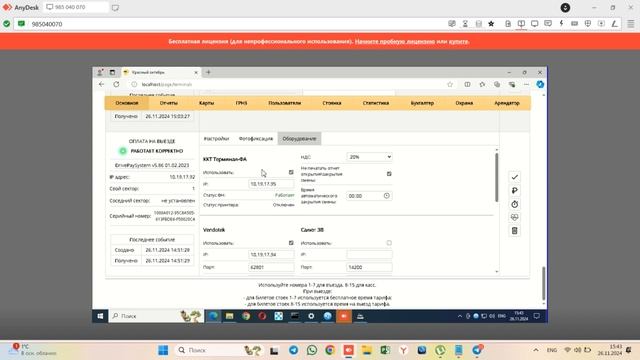Select Оборудование tab
This screenshot has width=640, height=360.
pos(299,139)
